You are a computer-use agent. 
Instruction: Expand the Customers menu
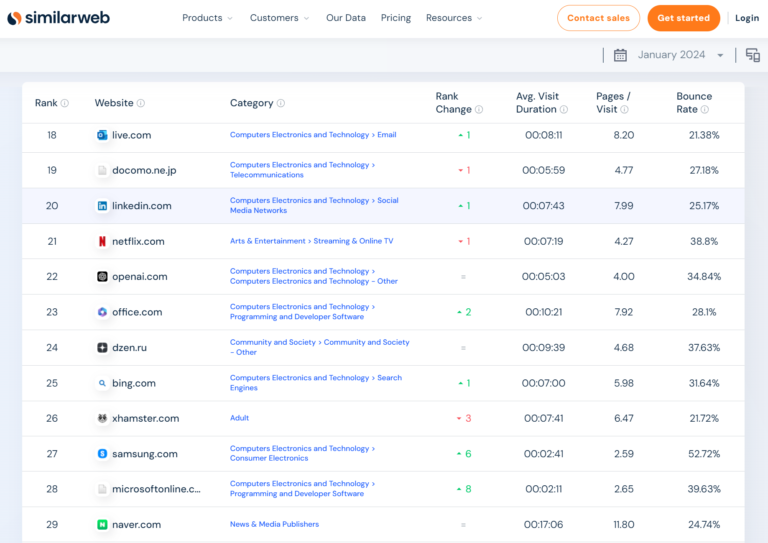[x=279, y=18]
